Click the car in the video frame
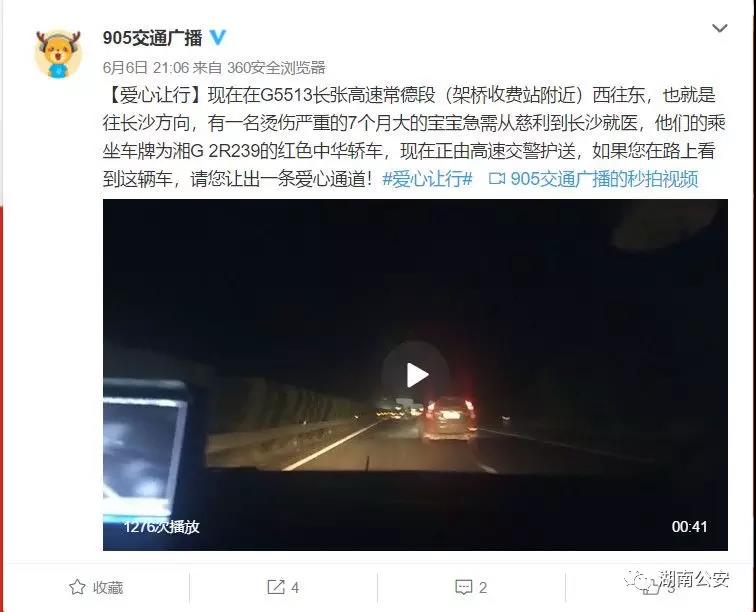This screenshot has height=612, width=756. pos(449,419)
